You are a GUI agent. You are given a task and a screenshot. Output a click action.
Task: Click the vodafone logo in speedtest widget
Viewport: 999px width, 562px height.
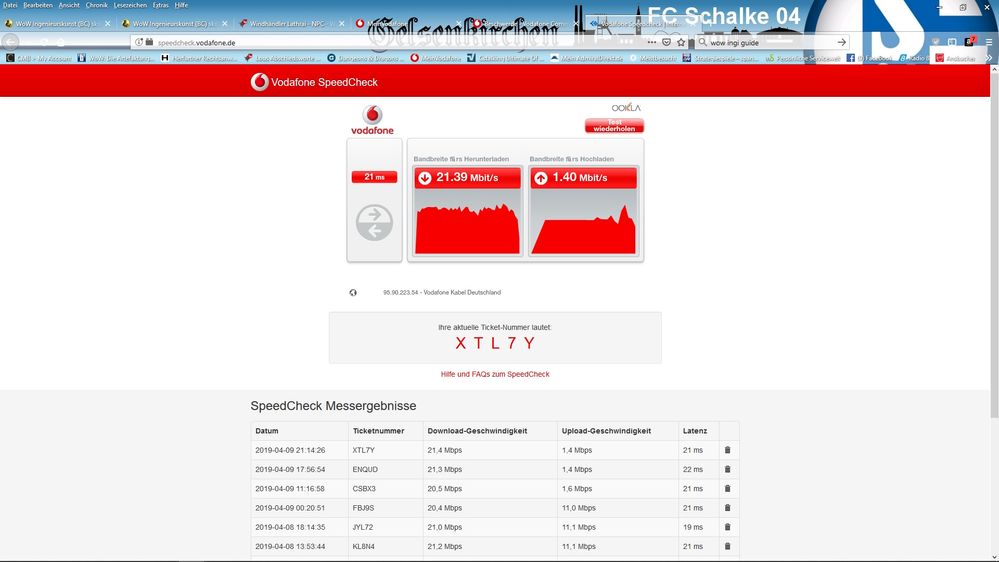pyautogui.click(x=372, y=120)
